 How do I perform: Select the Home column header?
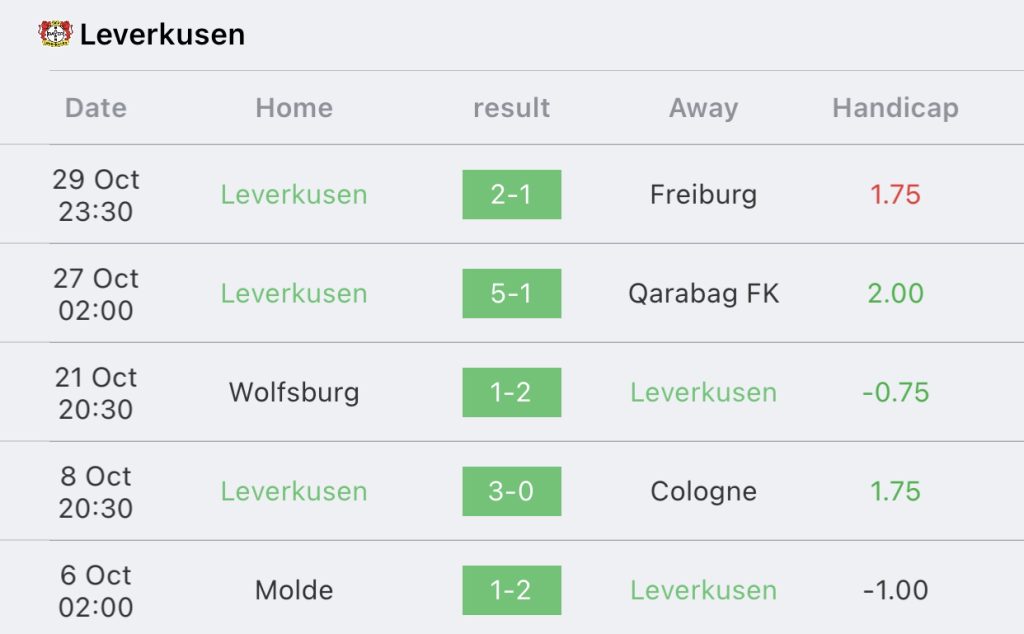pos(294,108)
